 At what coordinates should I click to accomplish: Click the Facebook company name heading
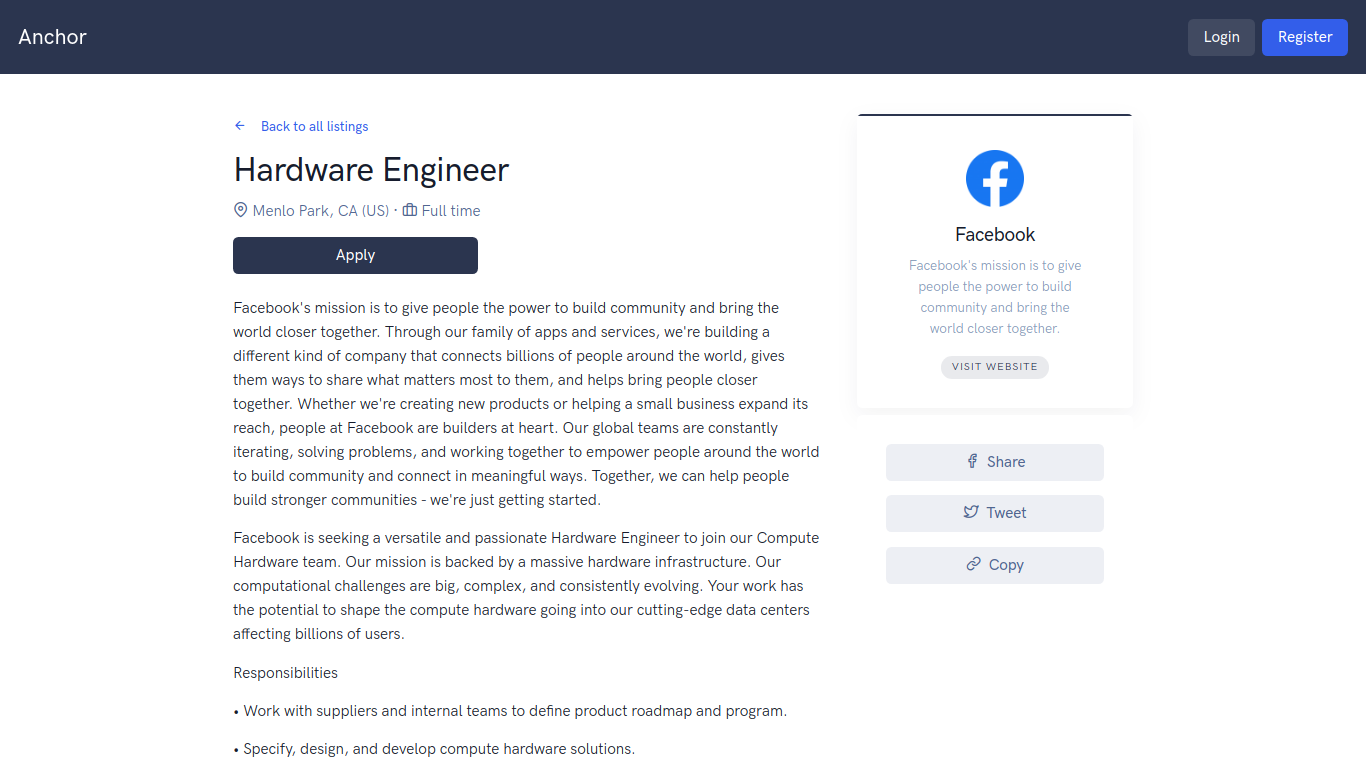[994, 234]
